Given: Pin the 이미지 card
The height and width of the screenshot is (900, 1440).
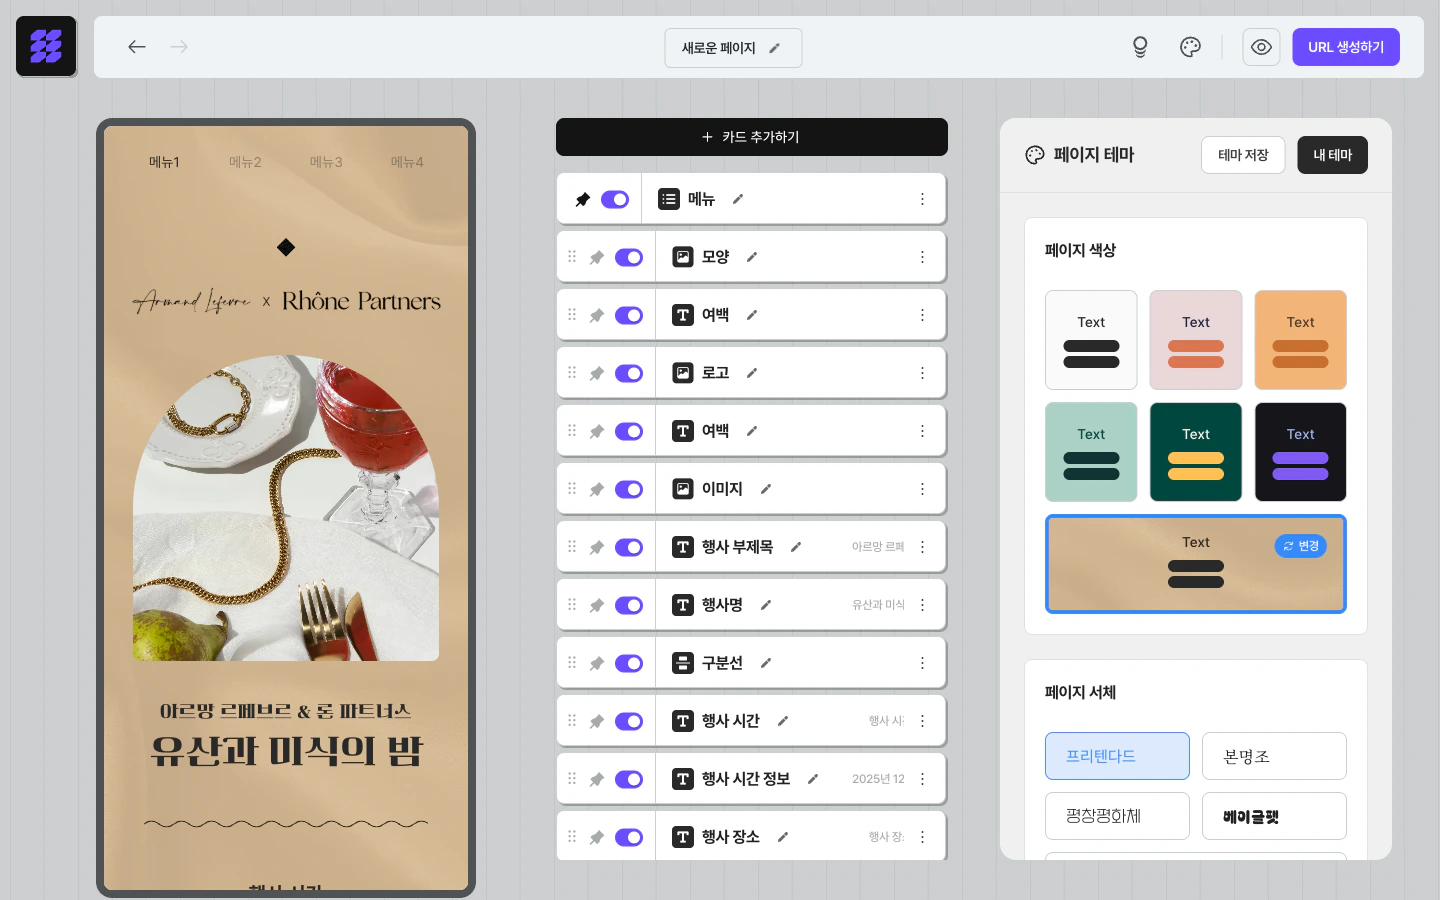Looking at the screenshot, I should 597,489.
